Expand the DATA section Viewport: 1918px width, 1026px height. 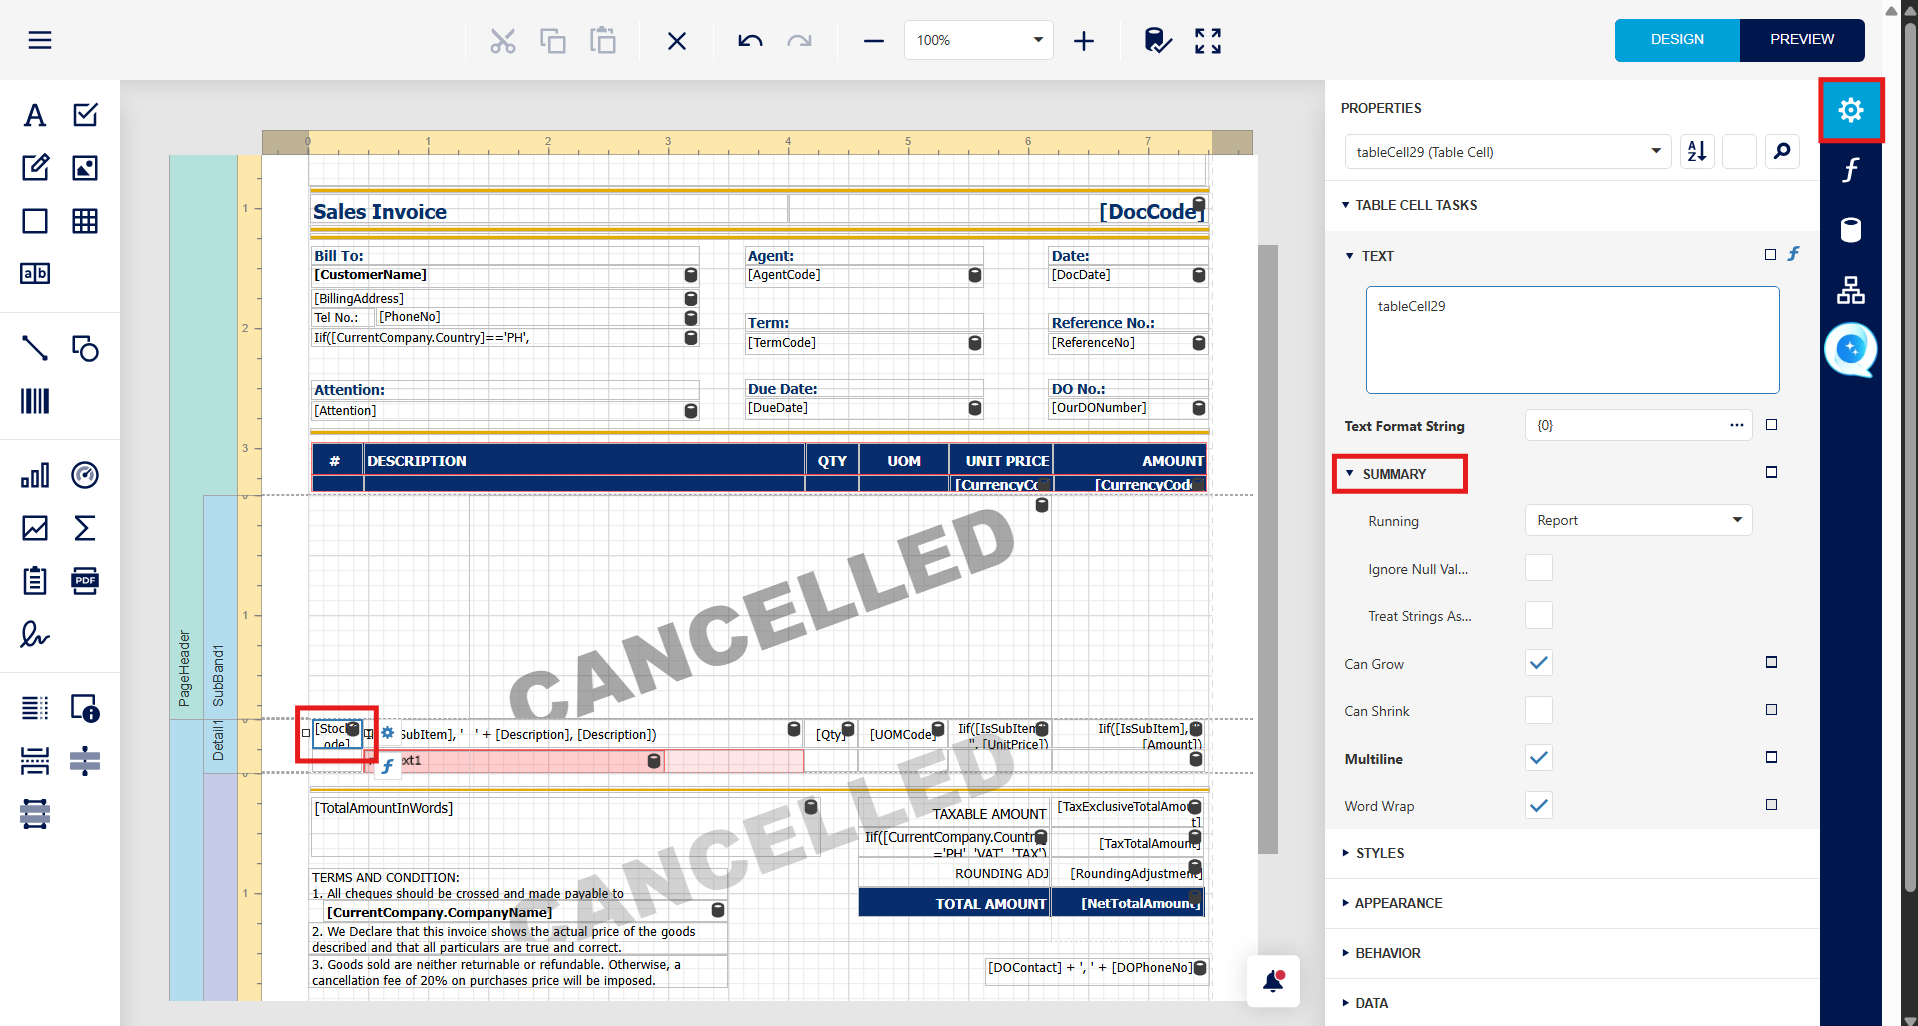(1365, 1003)
